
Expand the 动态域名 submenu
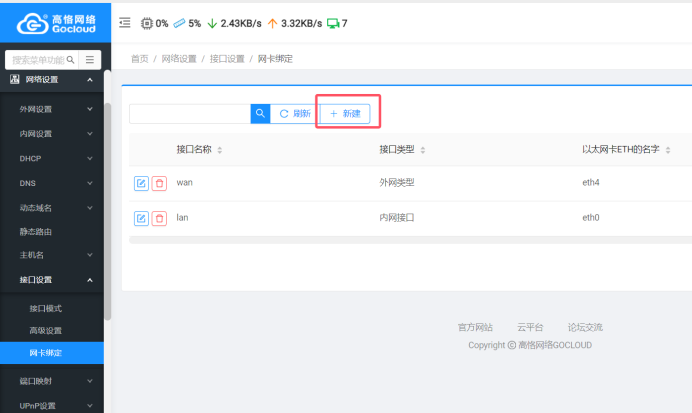[90, 208]
